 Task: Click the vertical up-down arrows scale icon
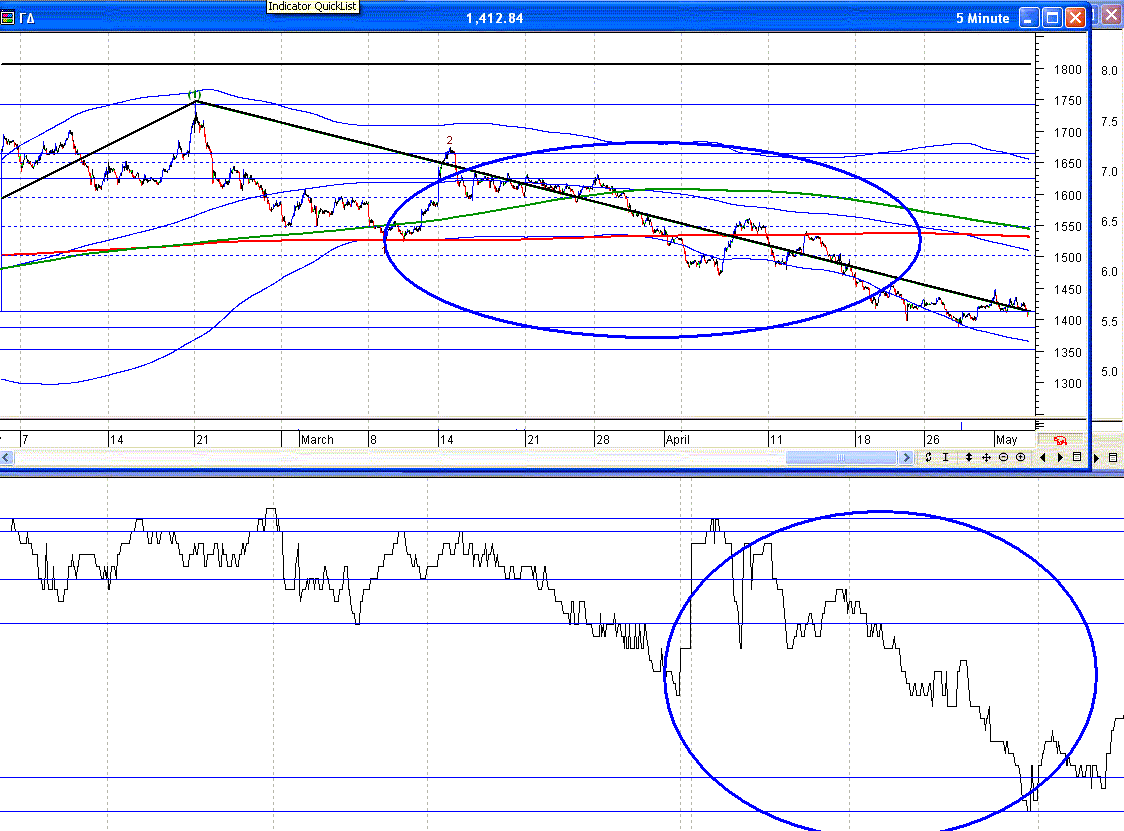pos(968,457)
